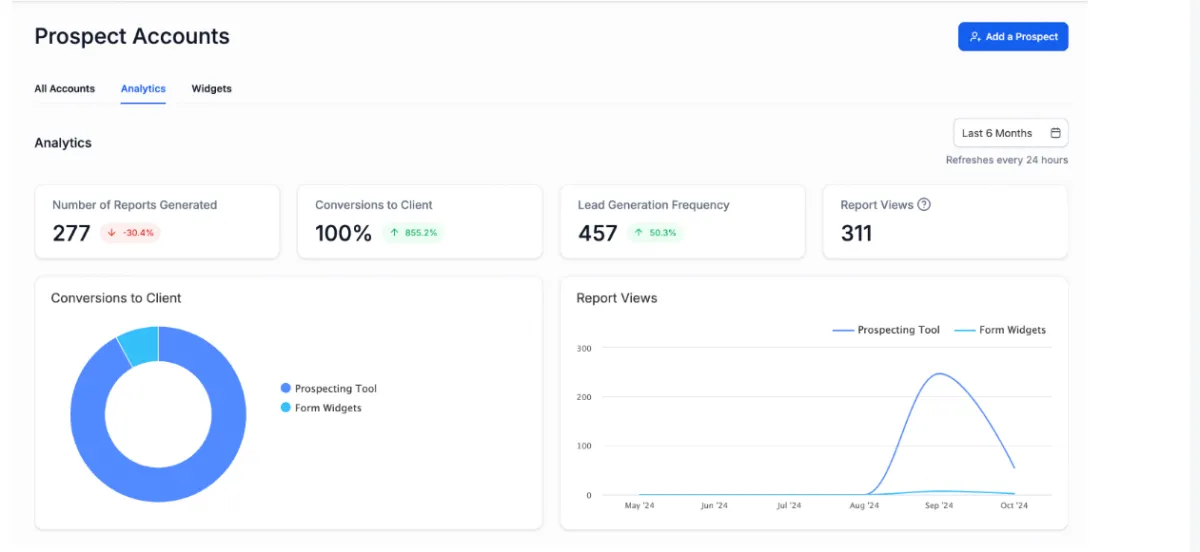Toggle Form Widgets label in Conversions donut legend
1200x552 pixels.
tap(328, 408)
